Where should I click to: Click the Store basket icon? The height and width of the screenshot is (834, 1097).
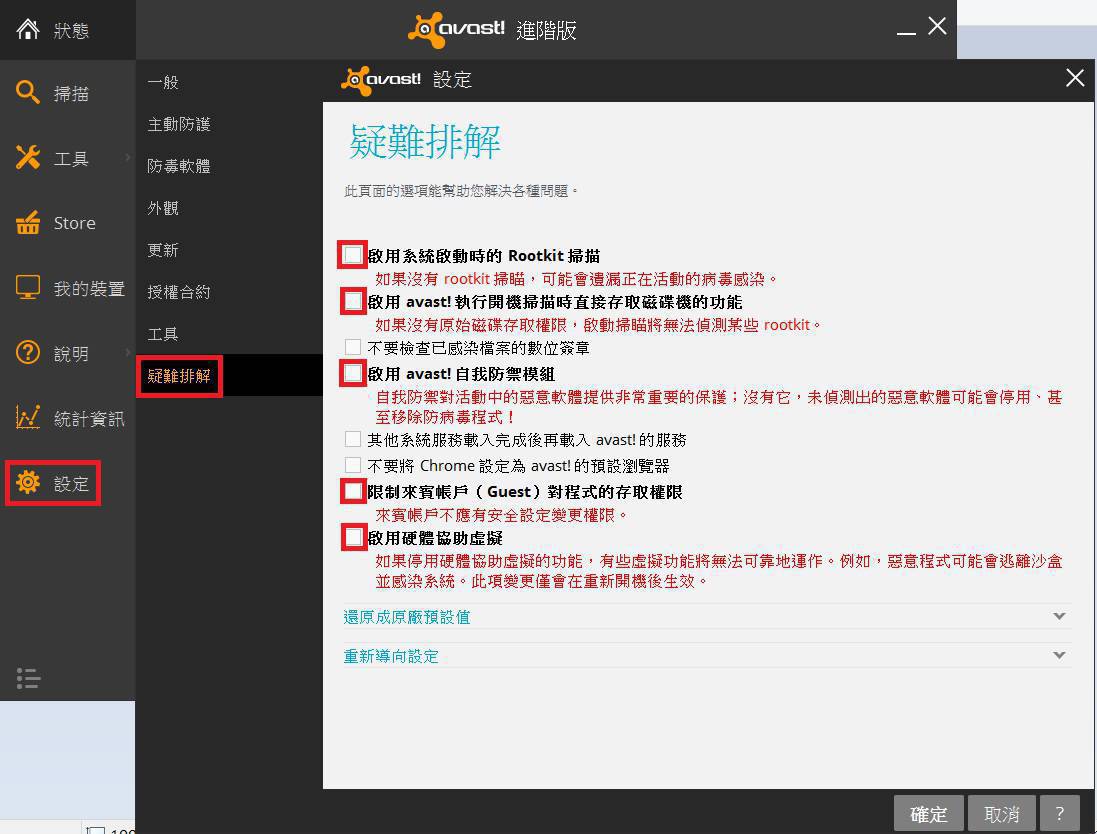[x=28, y=222]
